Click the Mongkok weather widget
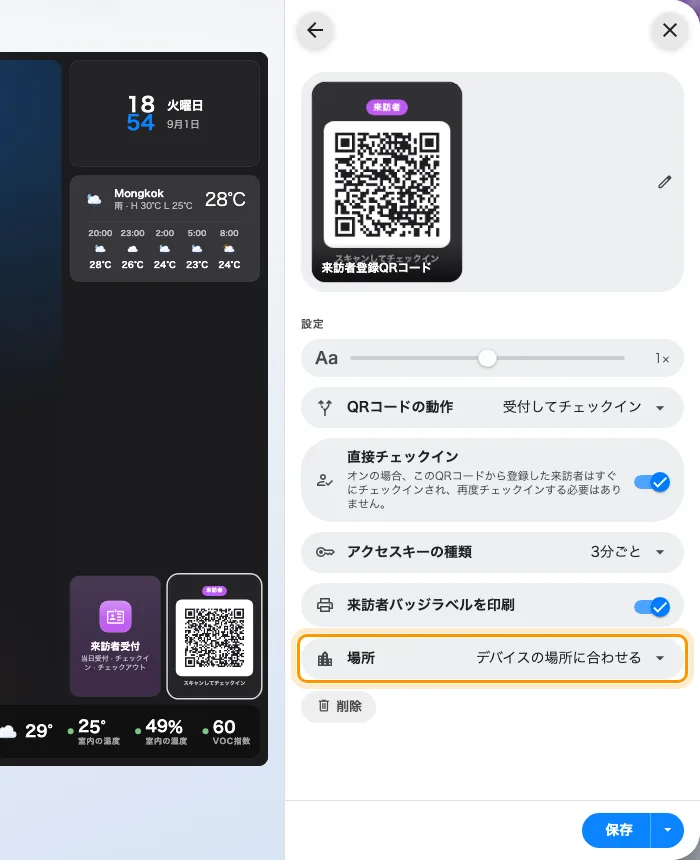The width and height of the screenshot is (700, 860). pos(165,228)
